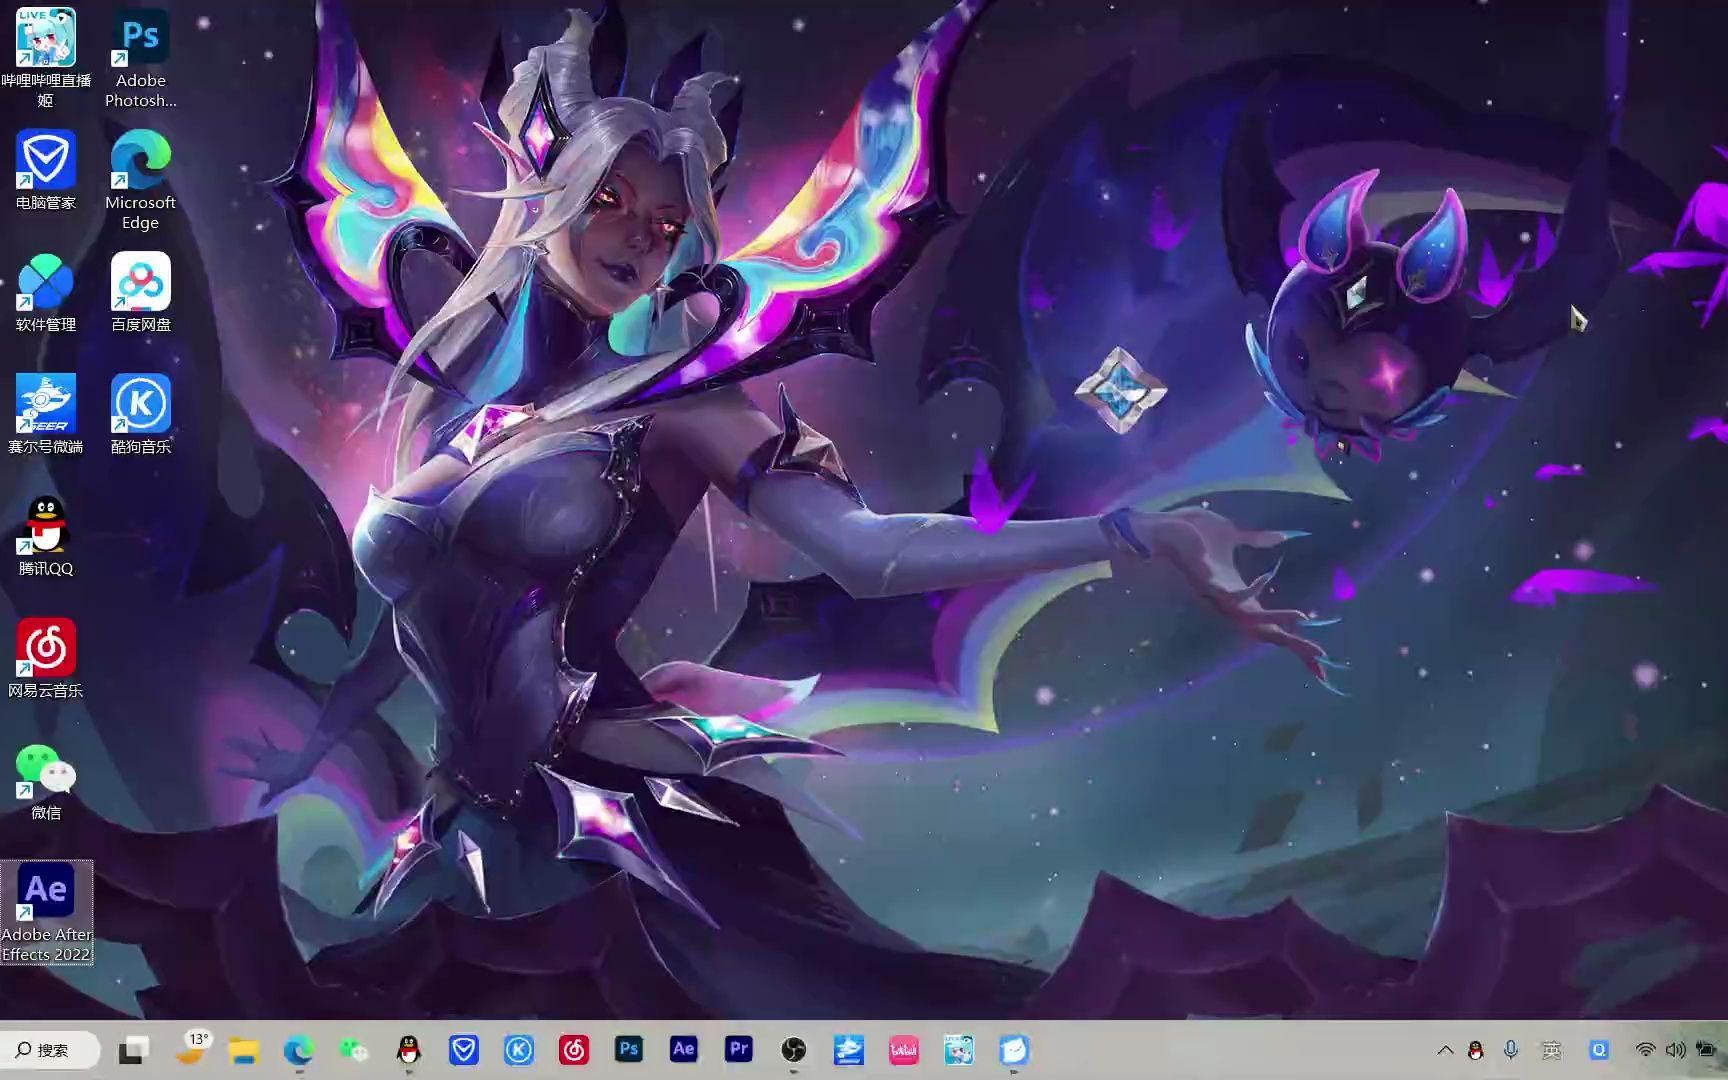Open File Explorer from the taskbar

click(243, 1050)
